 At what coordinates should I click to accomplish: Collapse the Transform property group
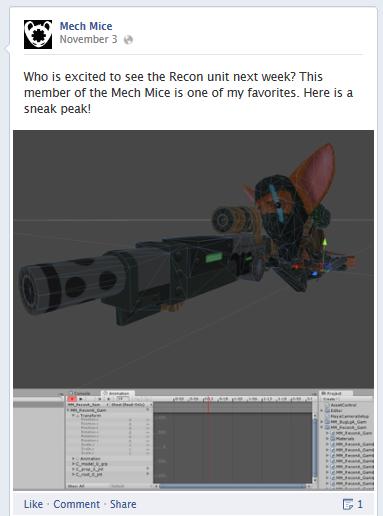click(73, 416)
